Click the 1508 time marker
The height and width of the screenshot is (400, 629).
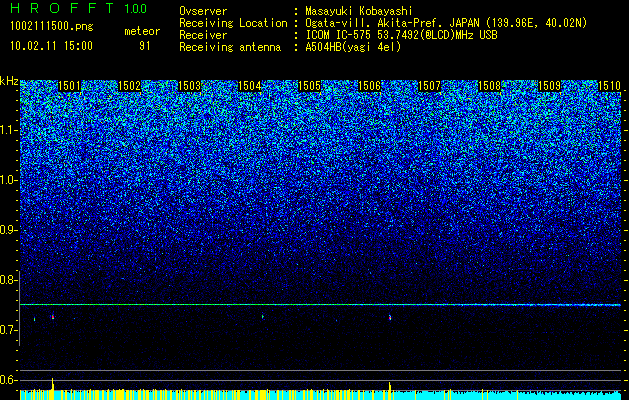point(489,86)
